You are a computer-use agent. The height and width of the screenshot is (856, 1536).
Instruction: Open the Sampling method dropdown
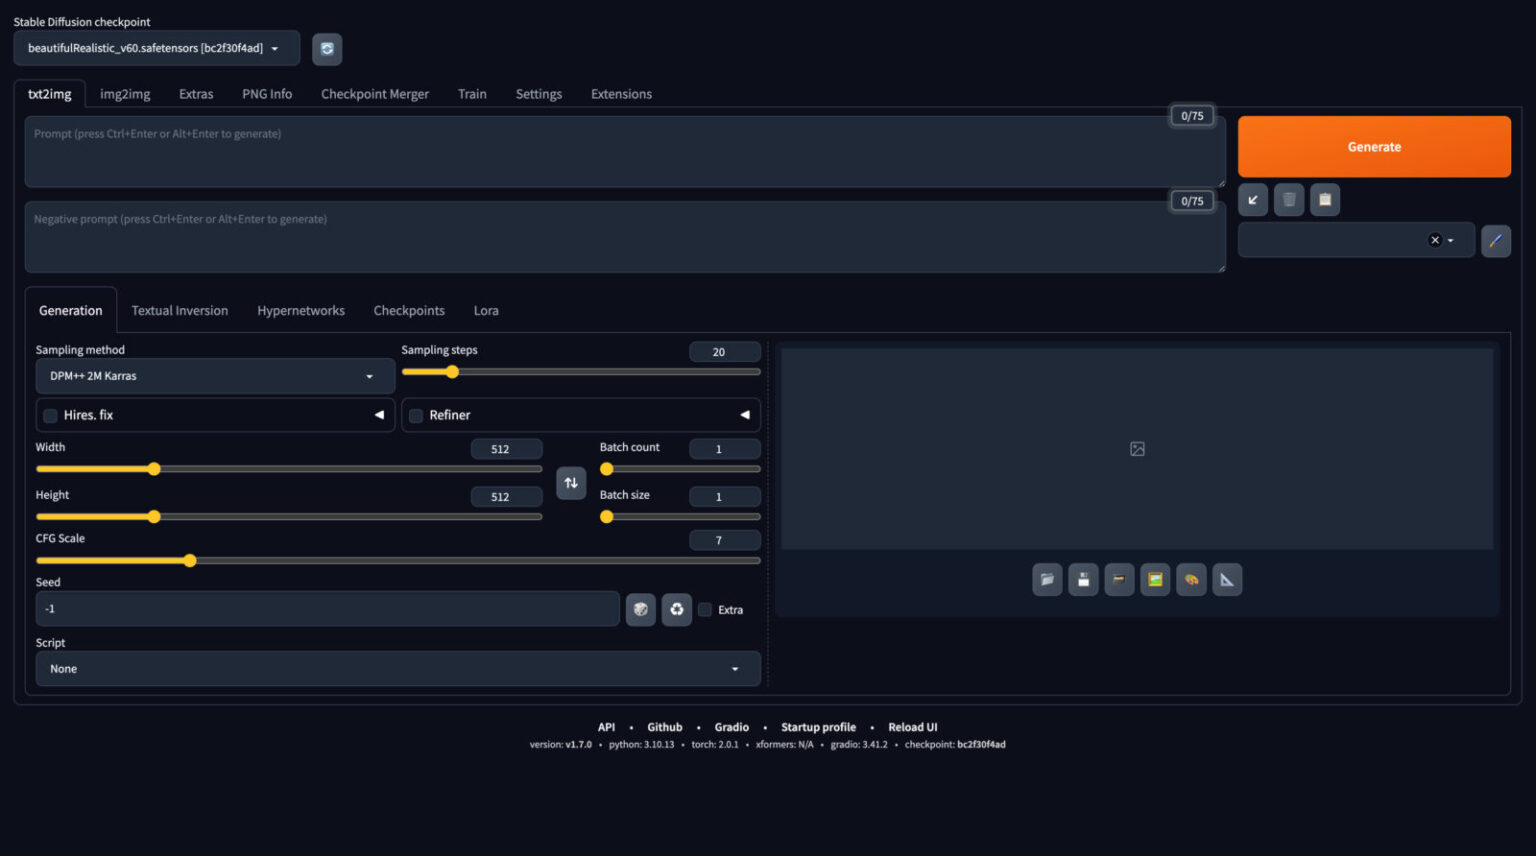[x=214, y=376]
